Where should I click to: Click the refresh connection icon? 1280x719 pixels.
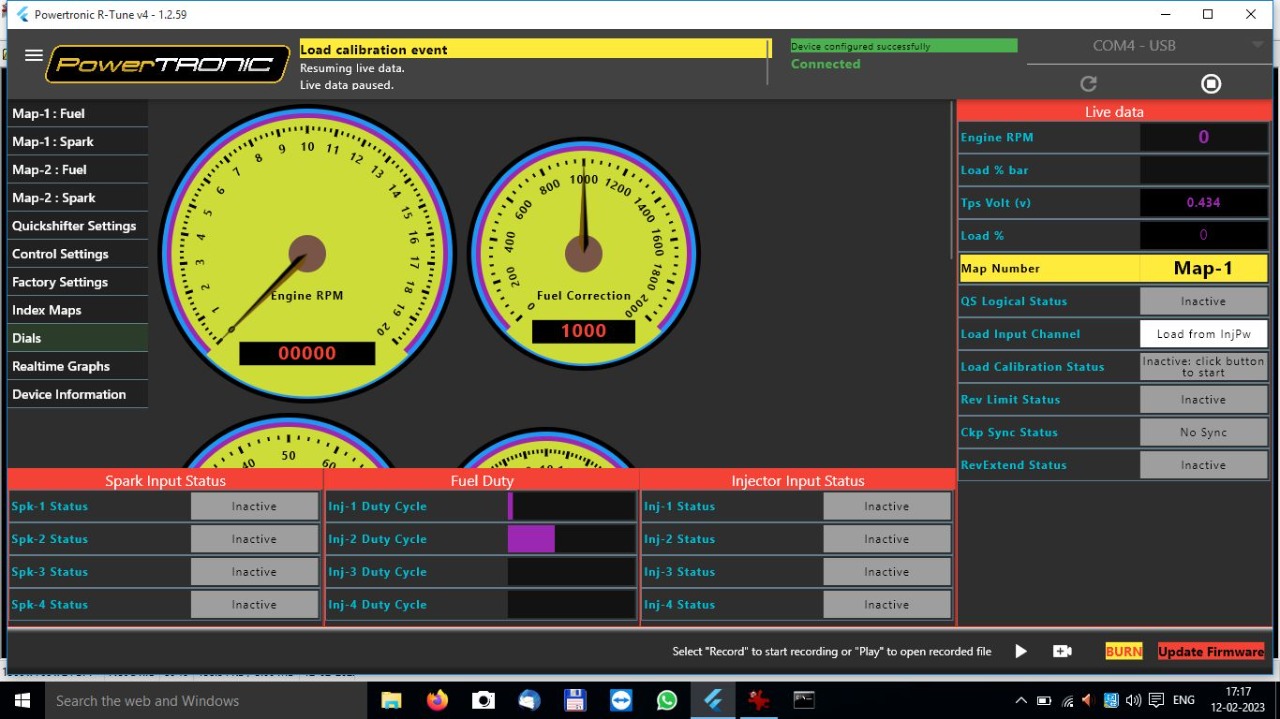(1089, 84)
